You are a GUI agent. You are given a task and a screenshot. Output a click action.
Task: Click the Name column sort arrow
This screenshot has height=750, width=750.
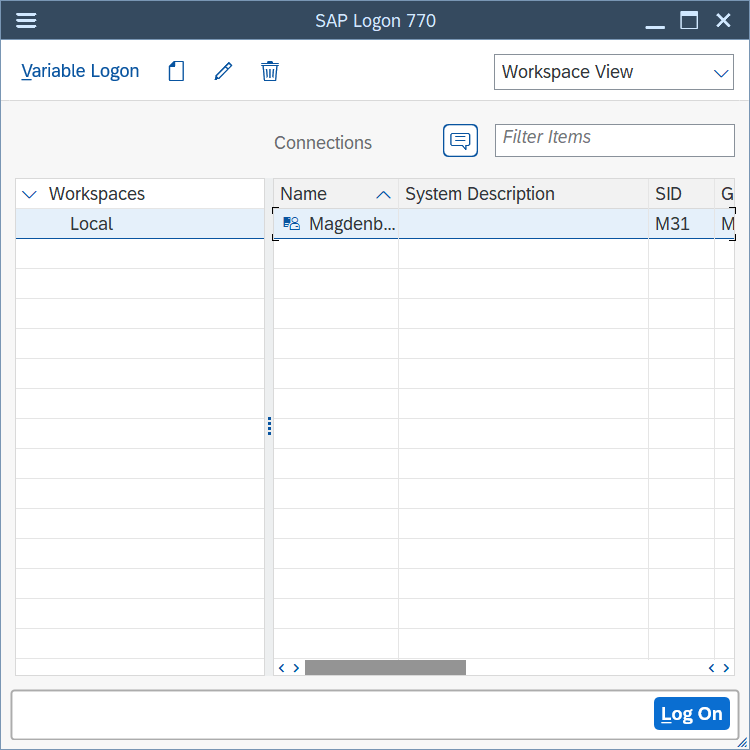(384, 195)
